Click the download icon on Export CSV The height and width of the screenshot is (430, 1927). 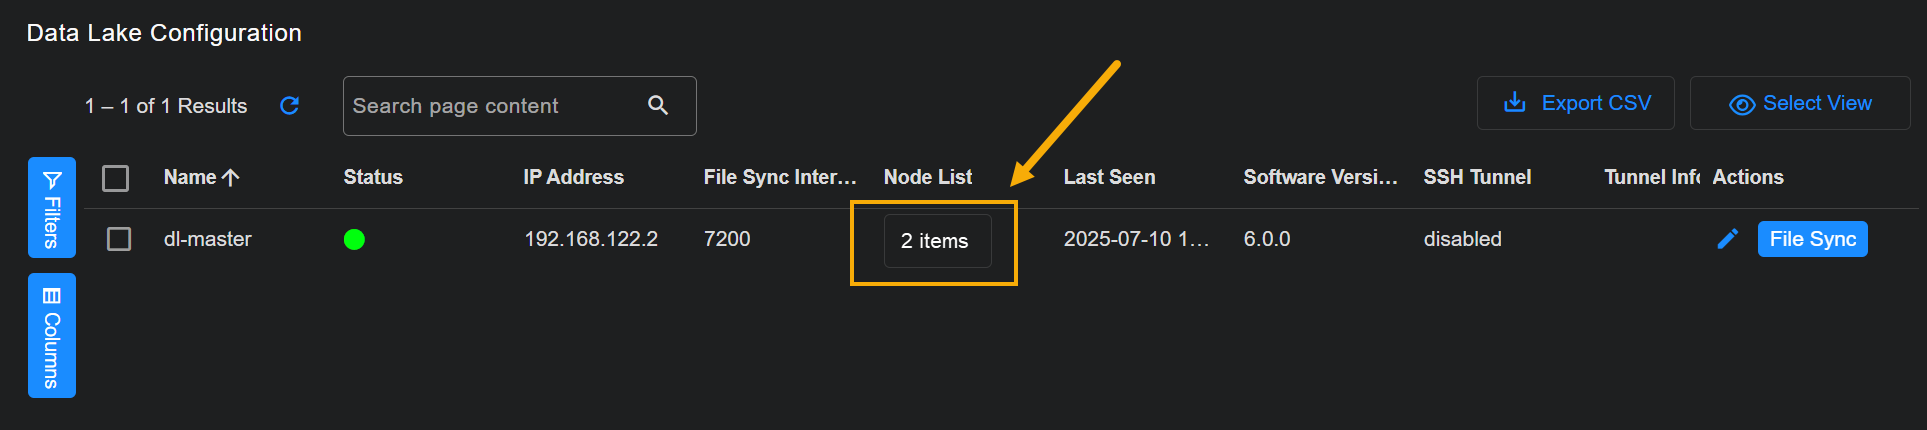(1515, 103)
